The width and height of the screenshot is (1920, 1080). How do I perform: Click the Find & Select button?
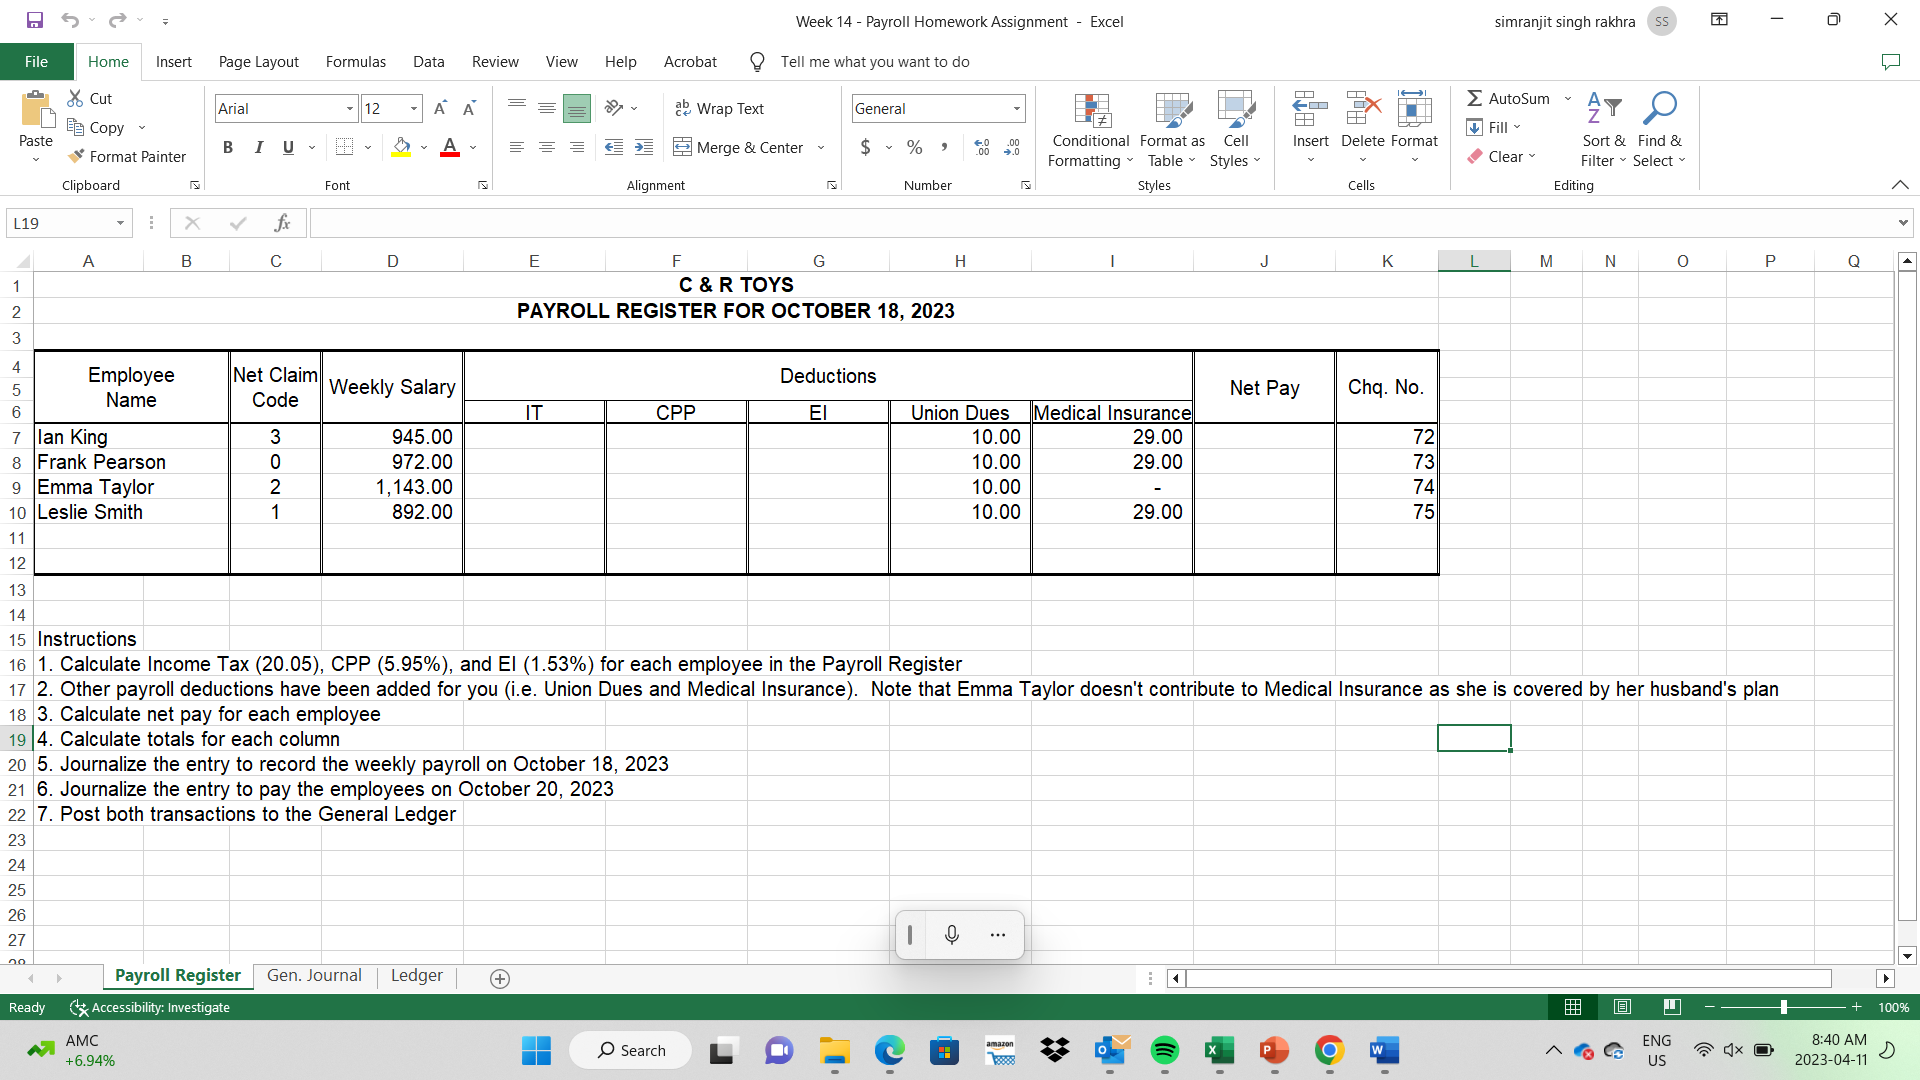click(1659, 128)
